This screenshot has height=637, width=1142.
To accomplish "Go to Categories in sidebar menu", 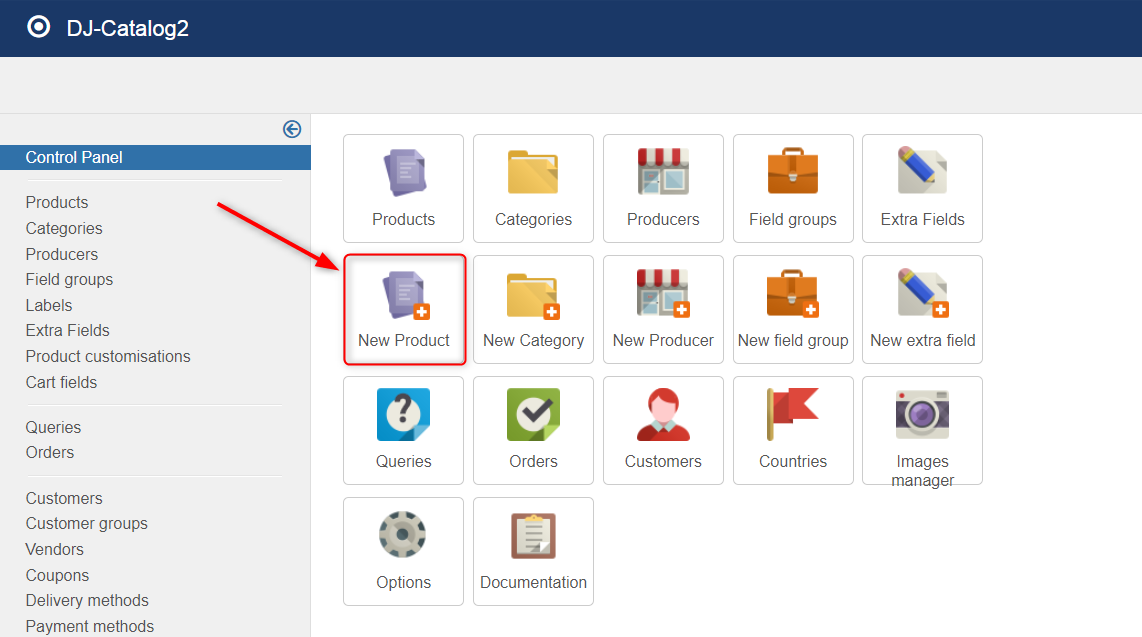I will [x=64, y=229].
